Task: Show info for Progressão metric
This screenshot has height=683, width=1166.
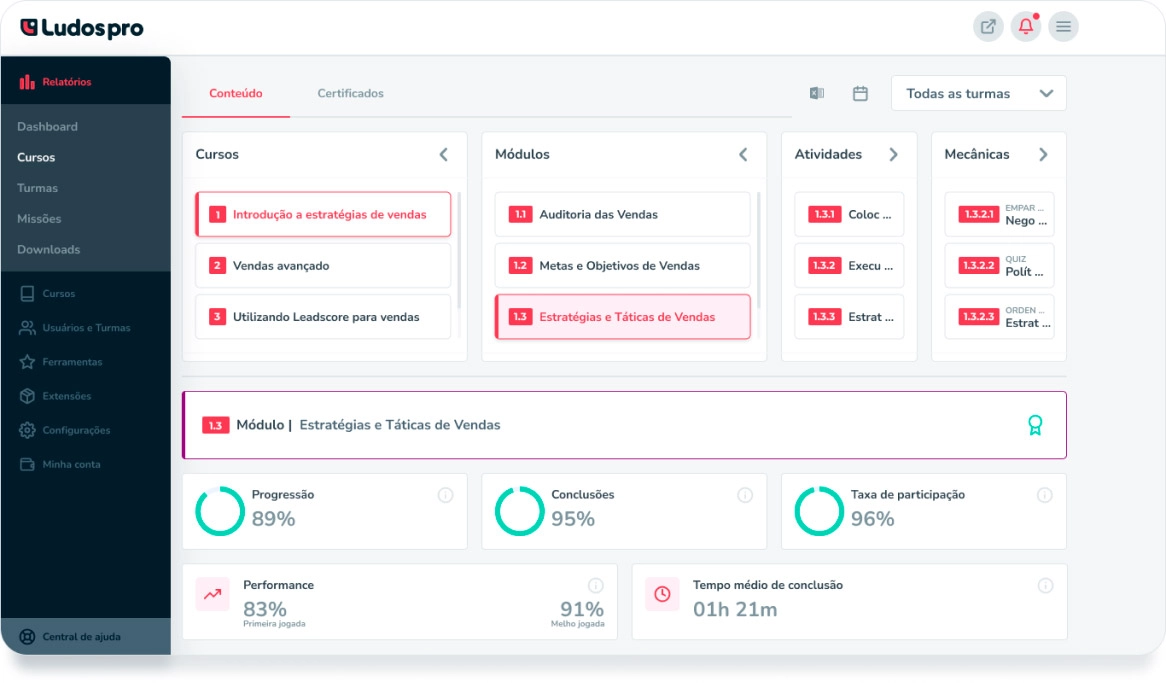Action: (445, 495)
